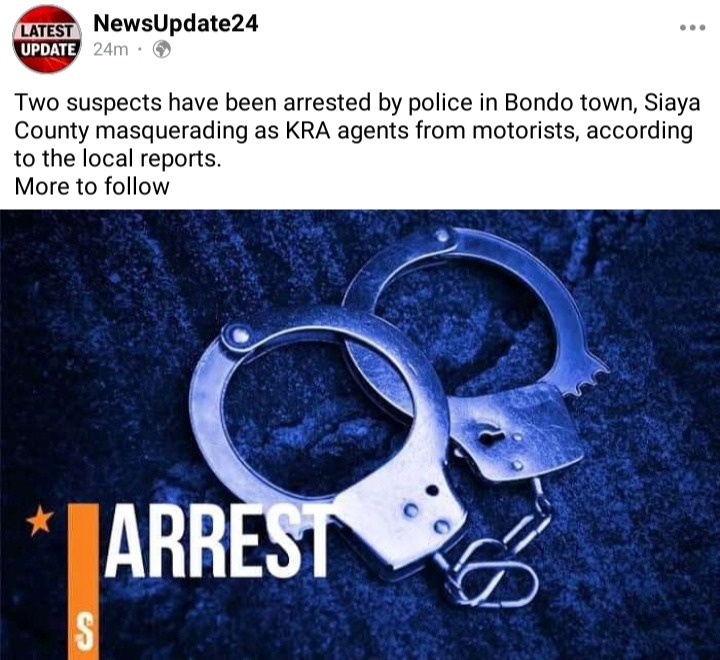Click the left handcuff ring

click(317, 413)
